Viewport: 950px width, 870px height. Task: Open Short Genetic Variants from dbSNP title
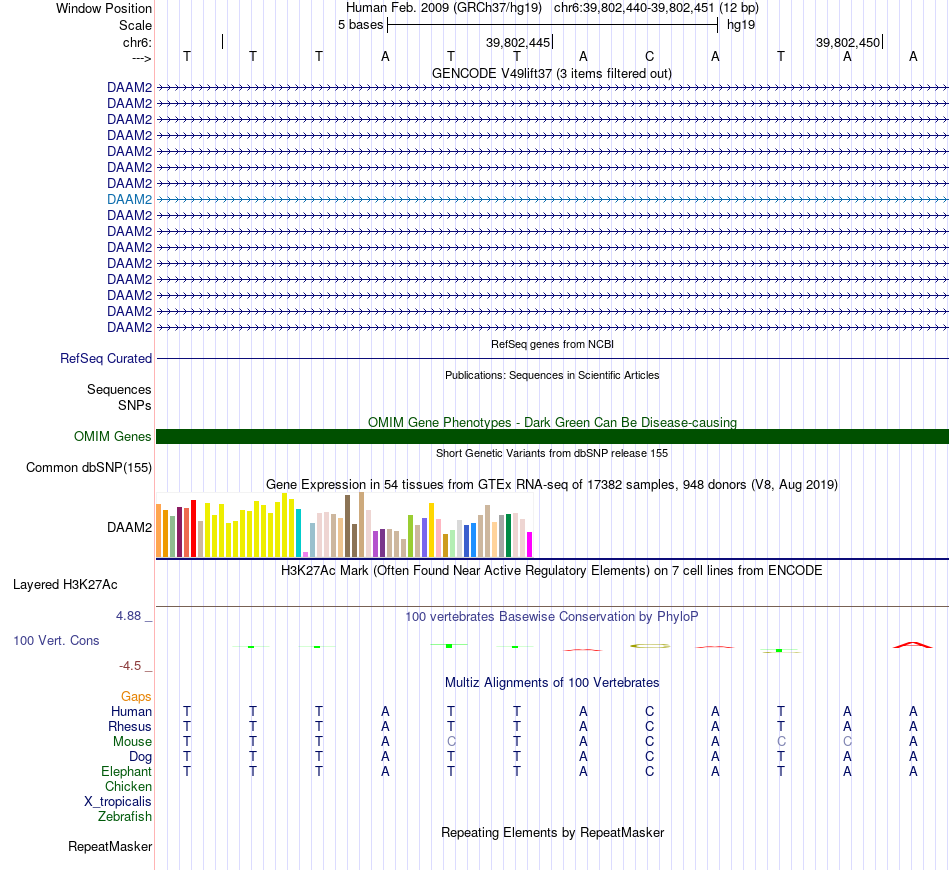[552, 453]
